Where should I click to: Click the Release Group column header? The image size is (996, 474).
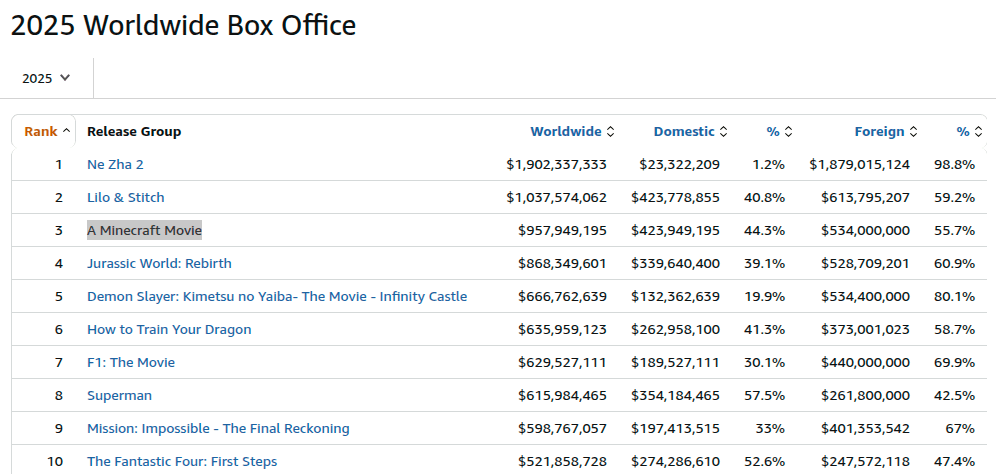pyautogui.click(x=134, y=131)
